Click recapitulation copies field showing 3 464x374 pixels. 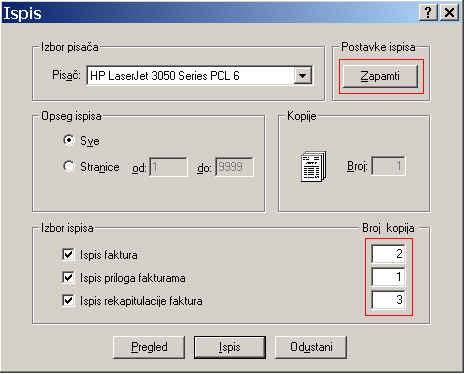click(x=388, y=300)
